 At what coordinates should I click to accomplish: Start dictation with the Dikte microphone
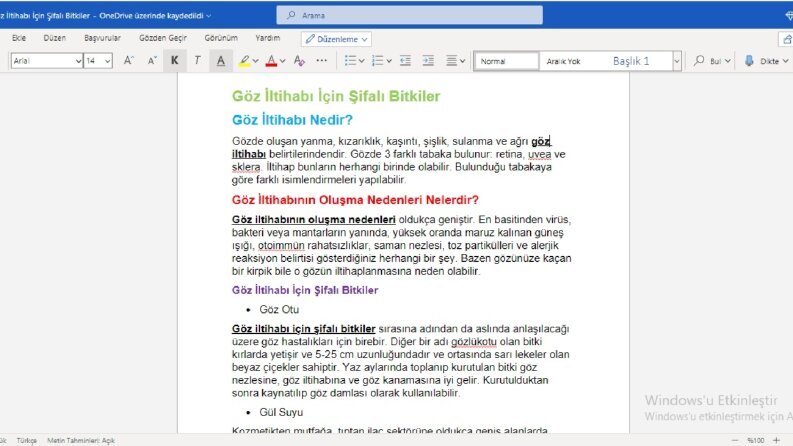pyautogui.click(x=749, y=61)
